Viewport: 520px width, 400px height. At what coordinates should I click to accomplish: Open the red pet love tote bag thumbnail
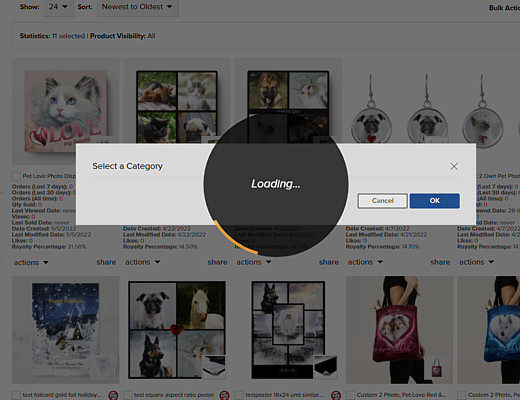pyautogui.click(x=399, y=330)
